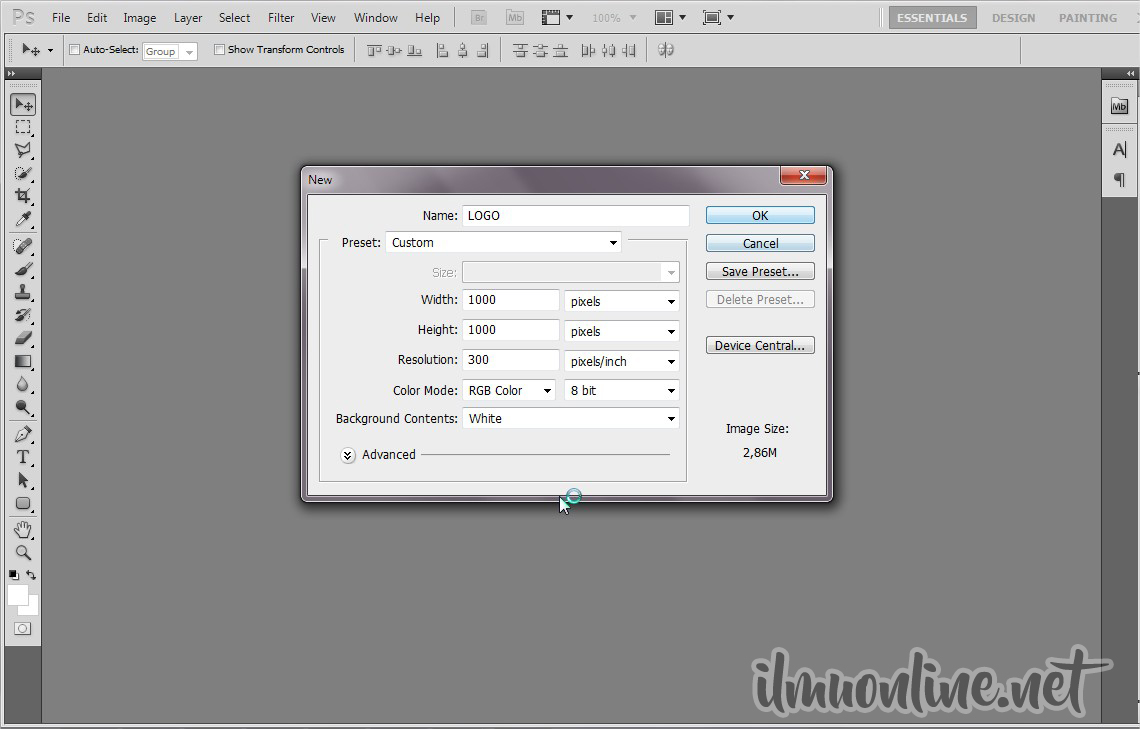
Task: Open the Background Contents dropdown
Action: (x=570, y=419)
